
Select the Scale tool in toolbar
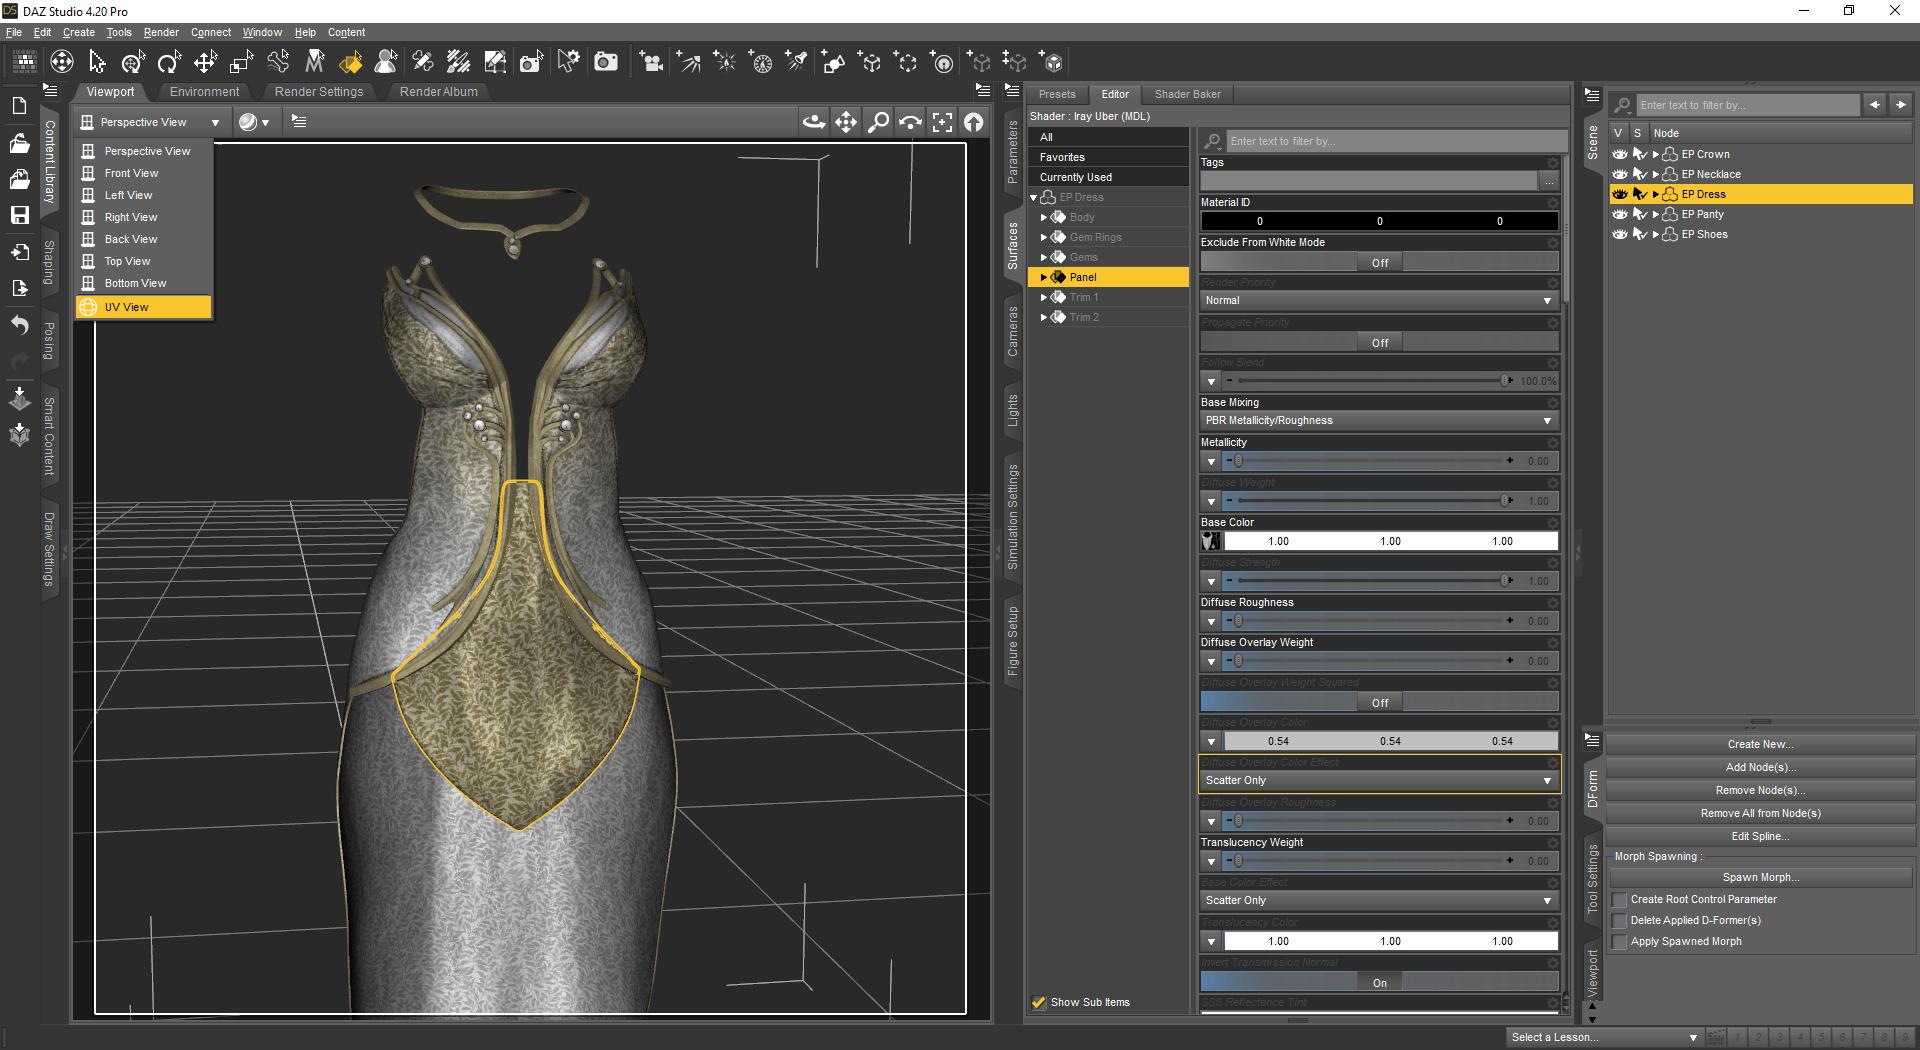click(x=241, y=63)
